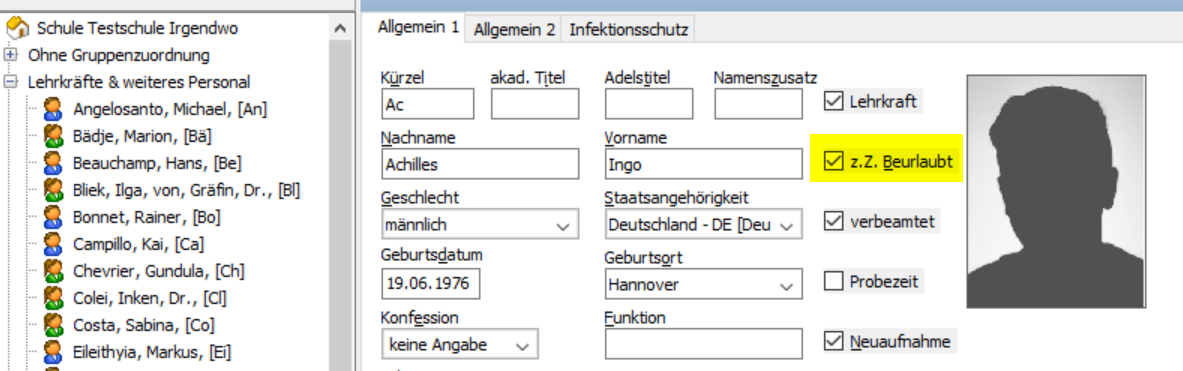Enable the Probezeit checkbox
Screen dimensions: 1183x371
point(833,282)
